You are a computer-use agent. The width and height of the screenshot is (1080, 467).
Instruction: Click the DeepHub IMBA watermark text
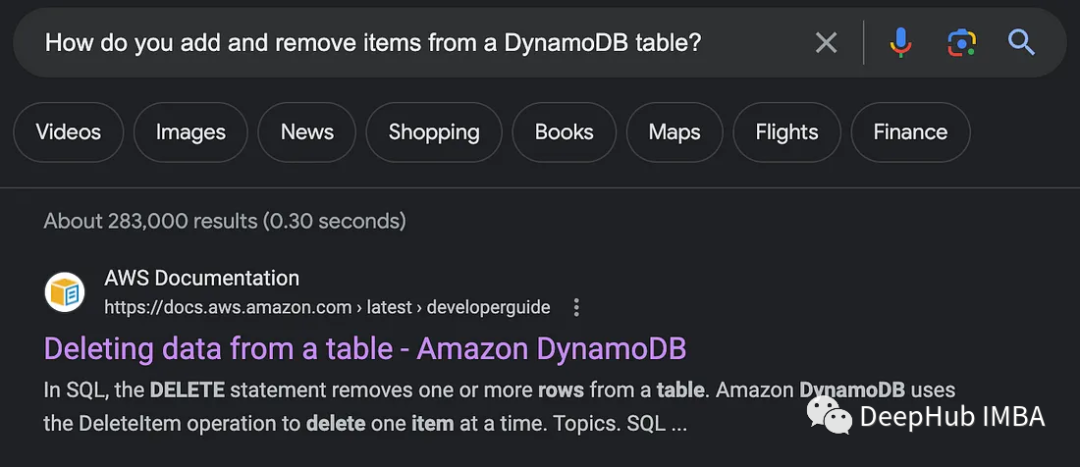[953, 417]
